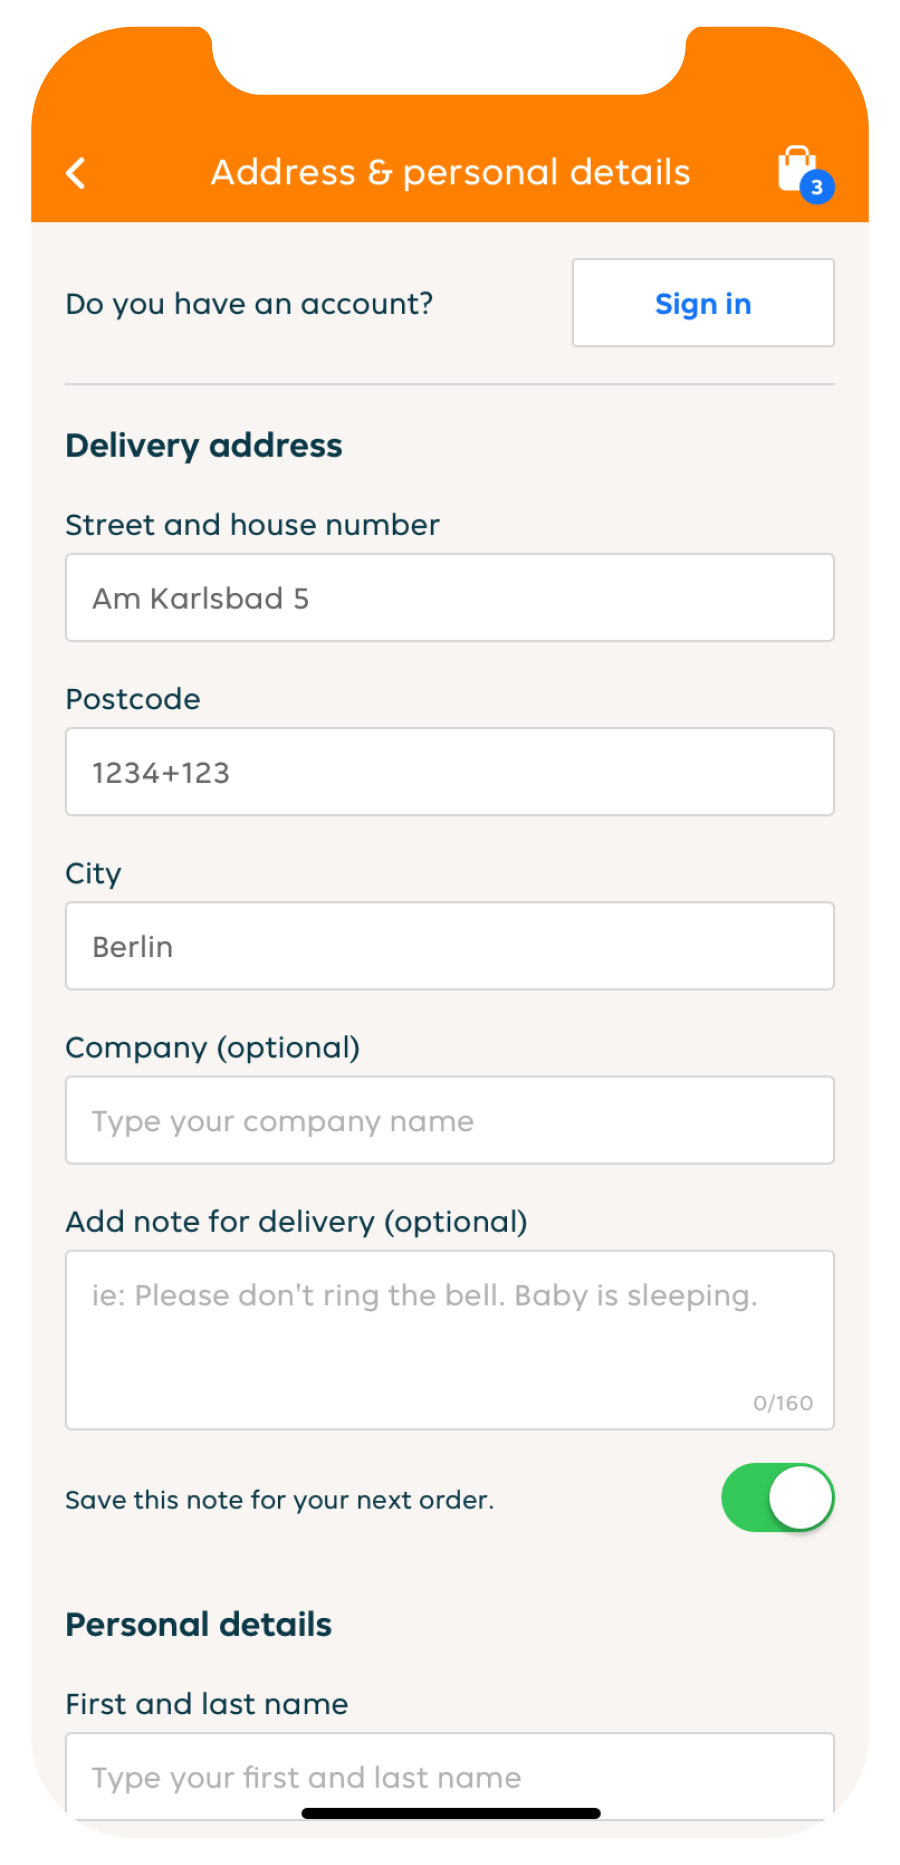The width and height of the screenshot is (900, 1865).
Task: Focus the company name input field
Action: click(450, 1120)
